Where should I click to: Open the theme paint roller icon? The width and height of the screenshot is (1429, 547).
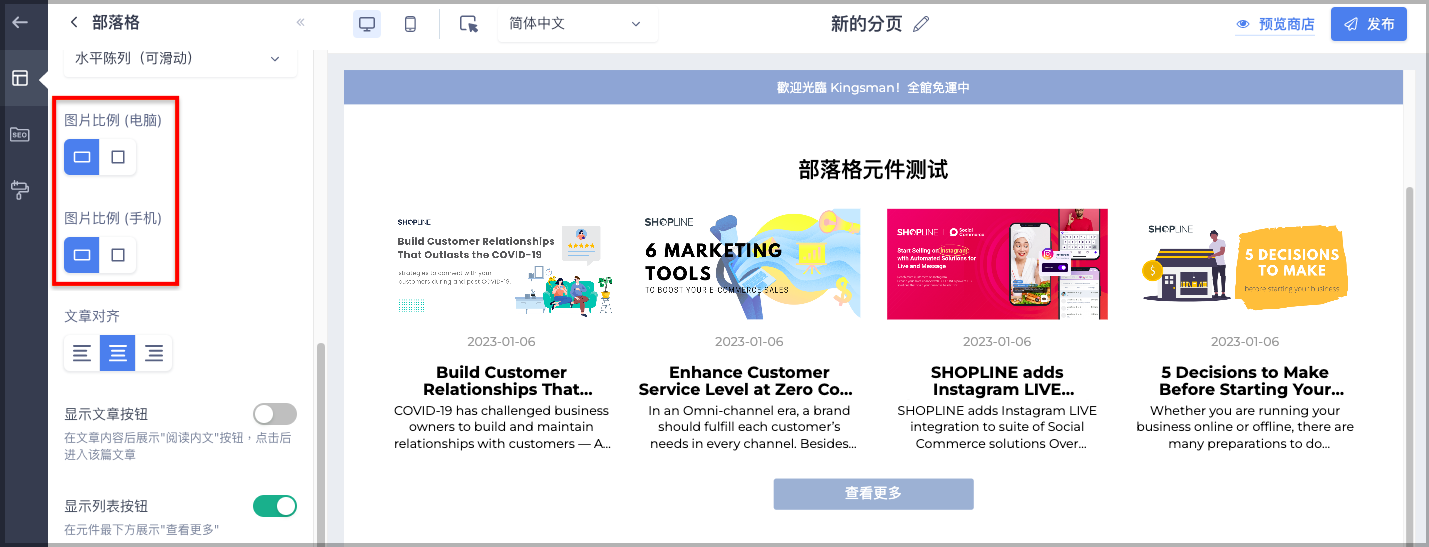pyautogui.click(x=20, y=188)
